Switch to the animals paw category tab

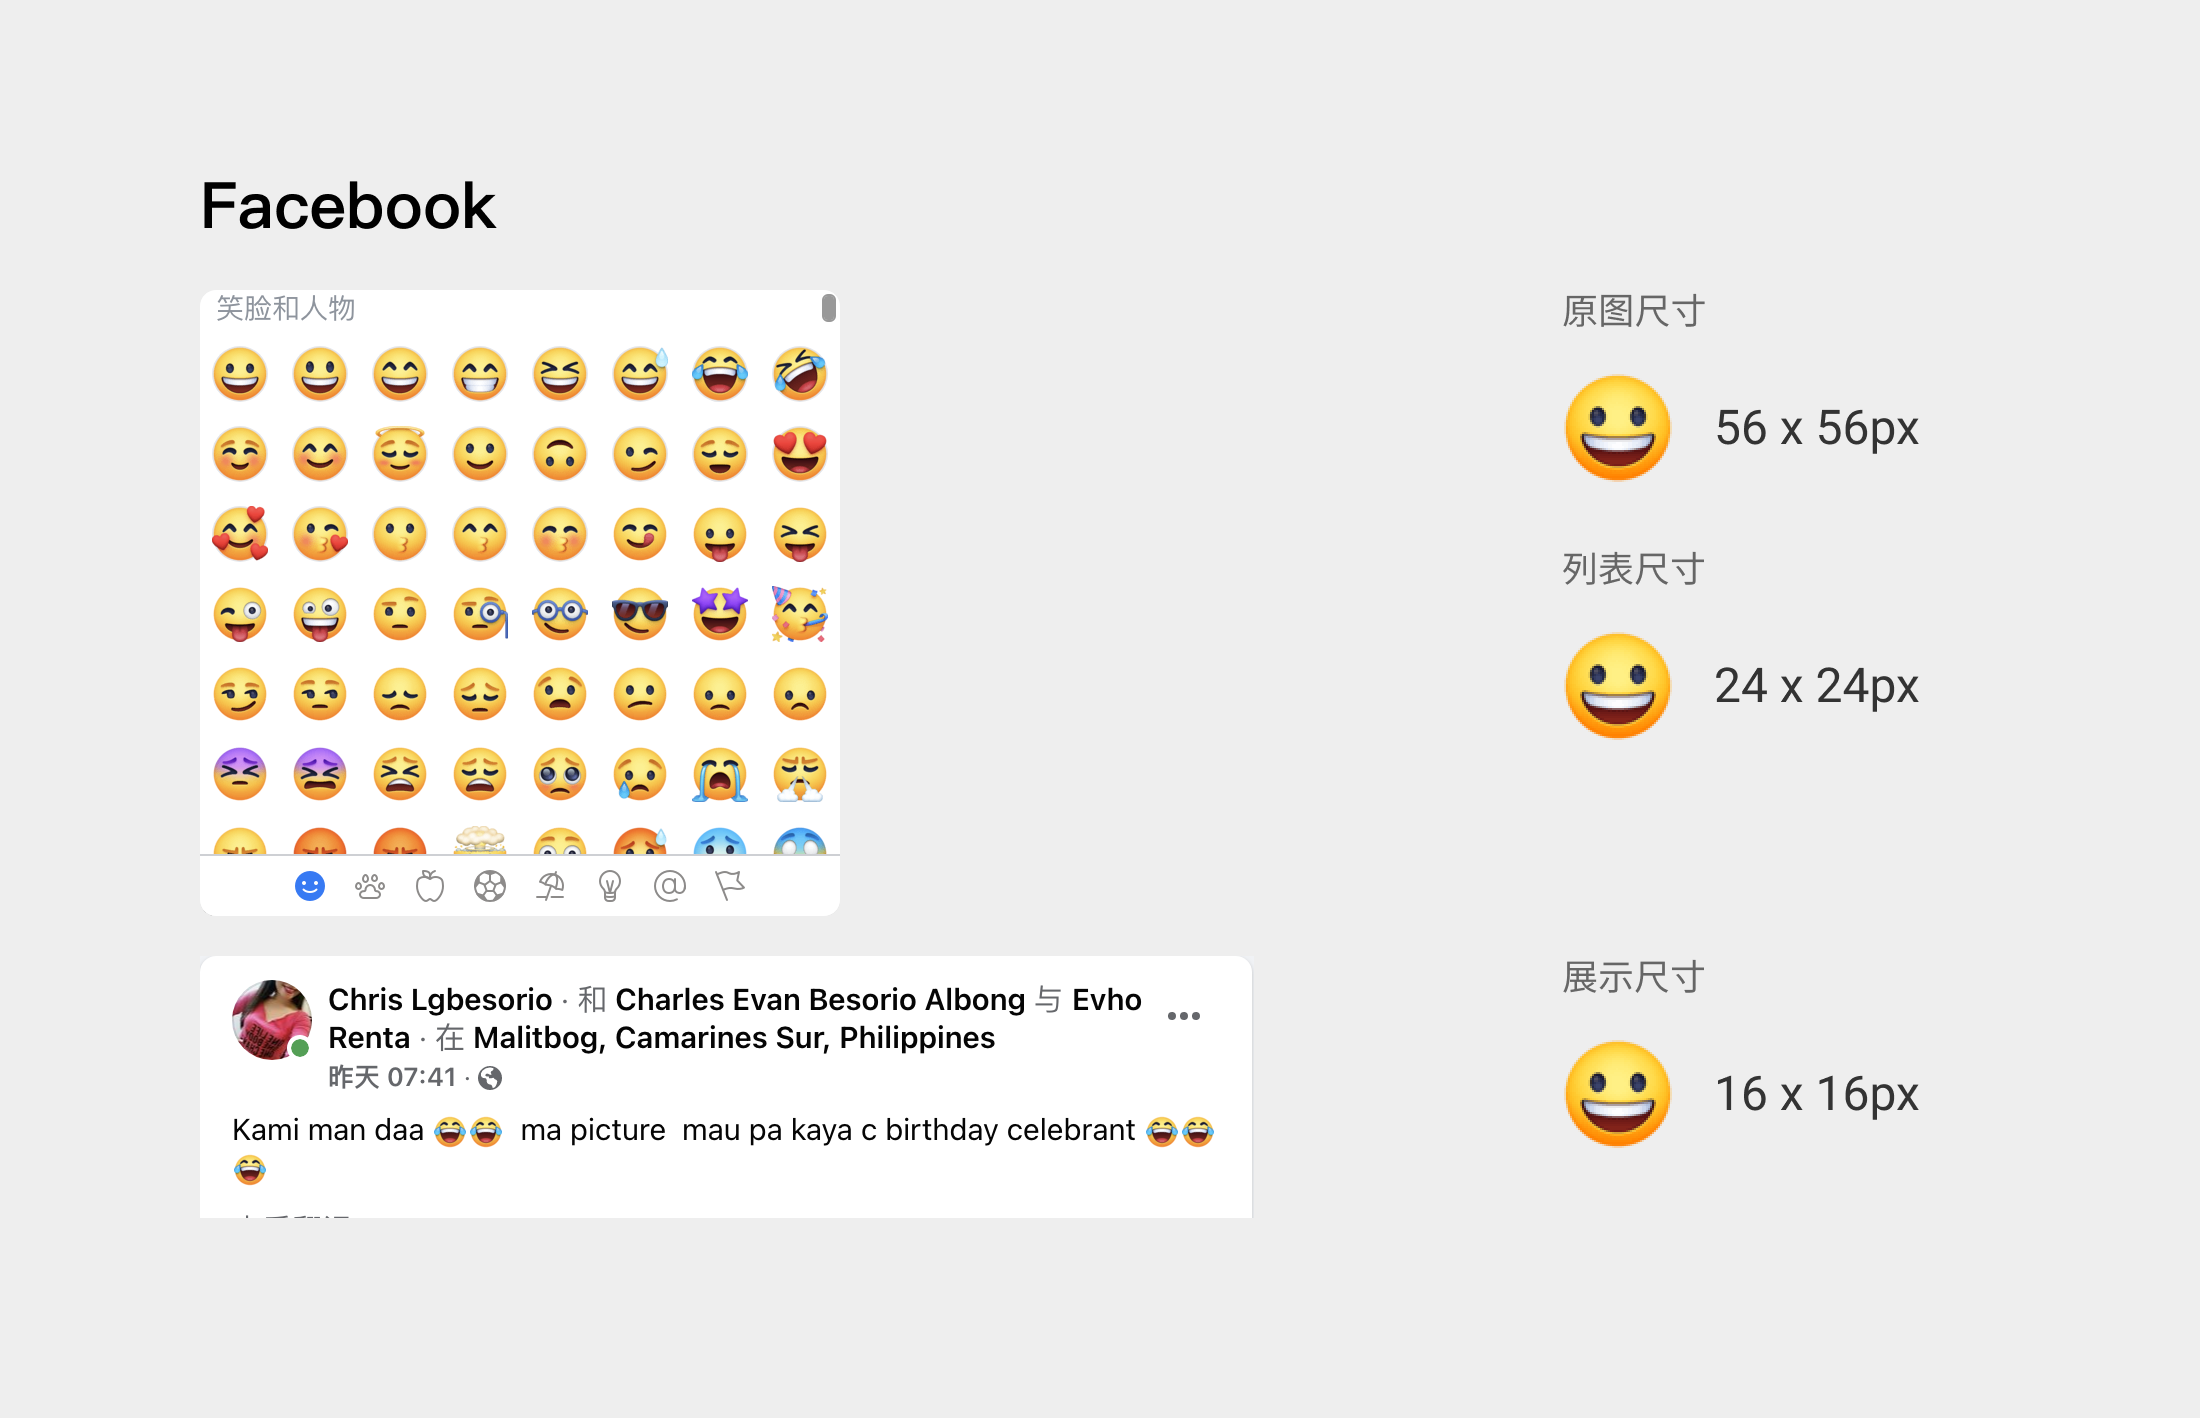(x=370, y=886)
